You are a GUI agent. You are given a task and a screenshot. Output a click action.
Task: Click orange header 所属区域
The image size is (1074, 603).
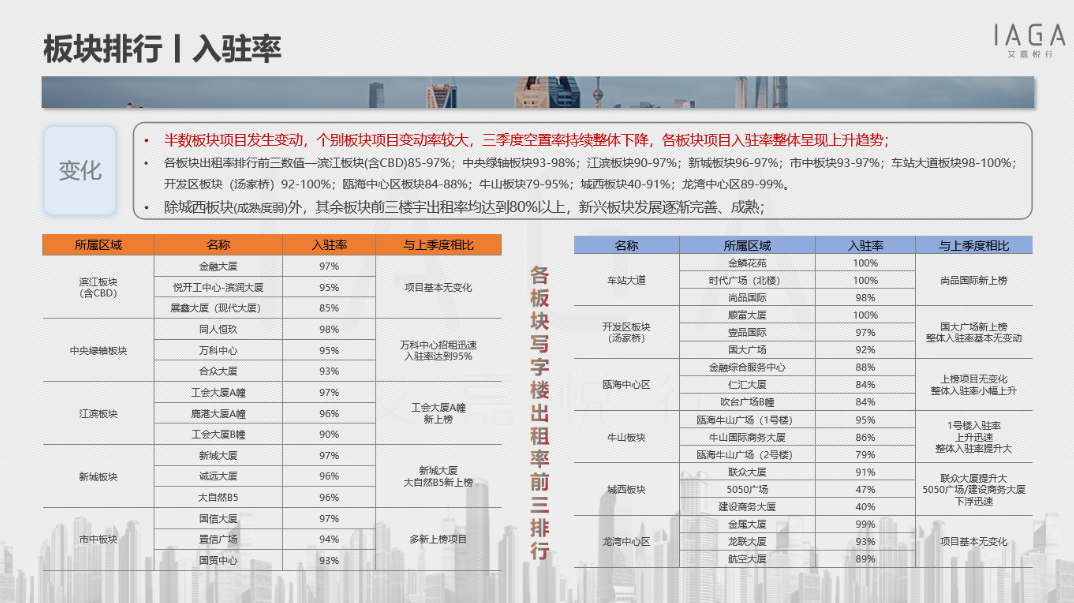(98, 245)
